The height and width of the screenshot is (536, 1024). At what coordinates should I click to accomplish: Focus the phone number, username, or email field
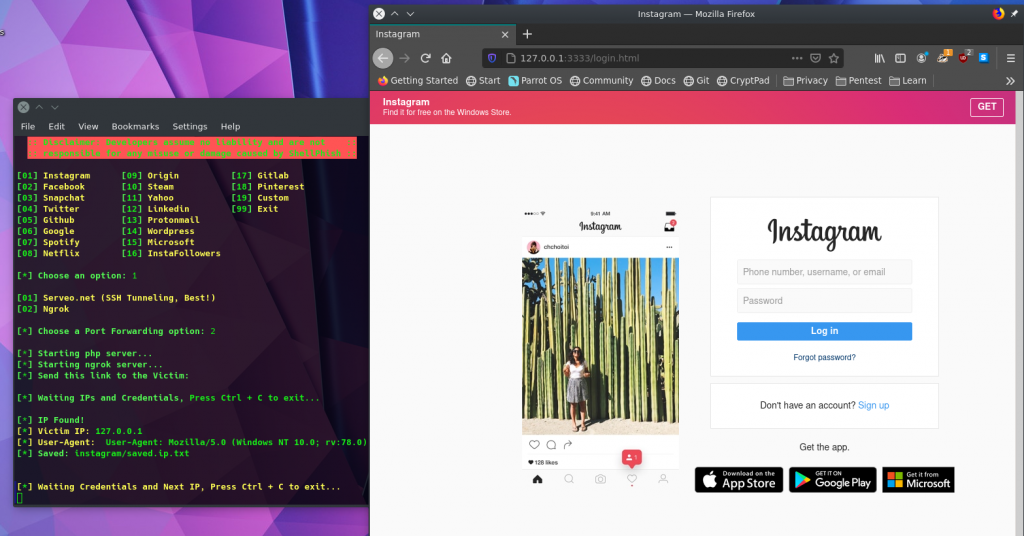pos(824,272)
